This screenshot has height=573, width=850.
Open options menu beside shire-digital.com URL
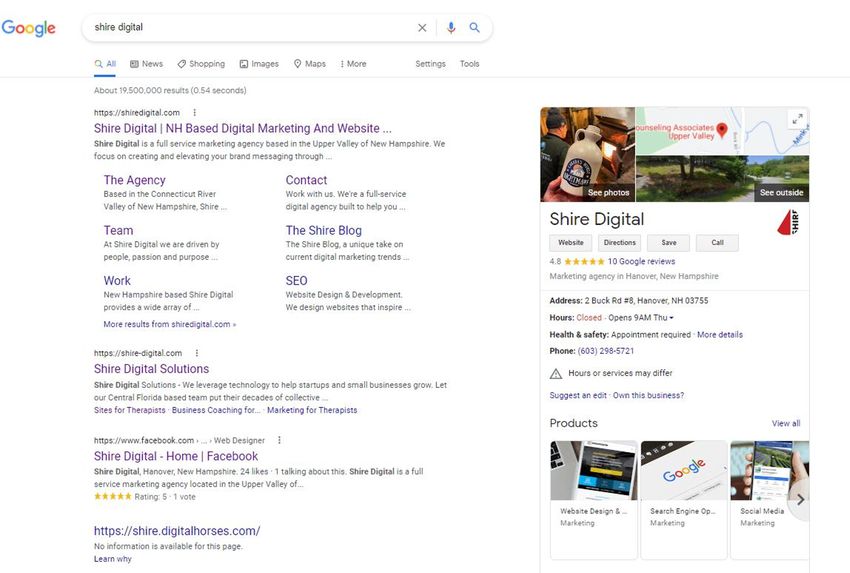click(197, 353)
